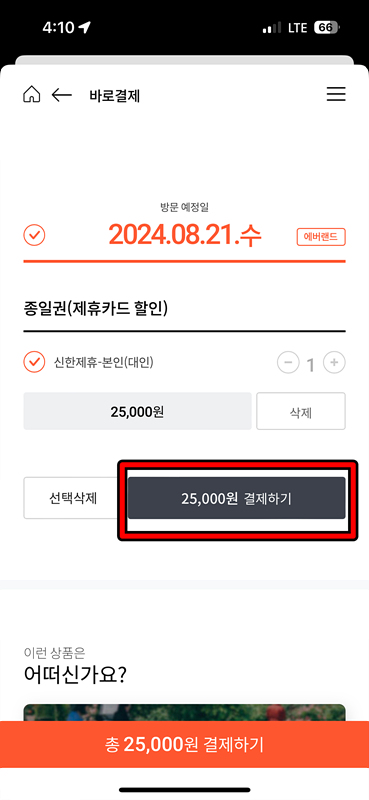
Task: Go back using the left arrow icon
Action: click(62, 95)
